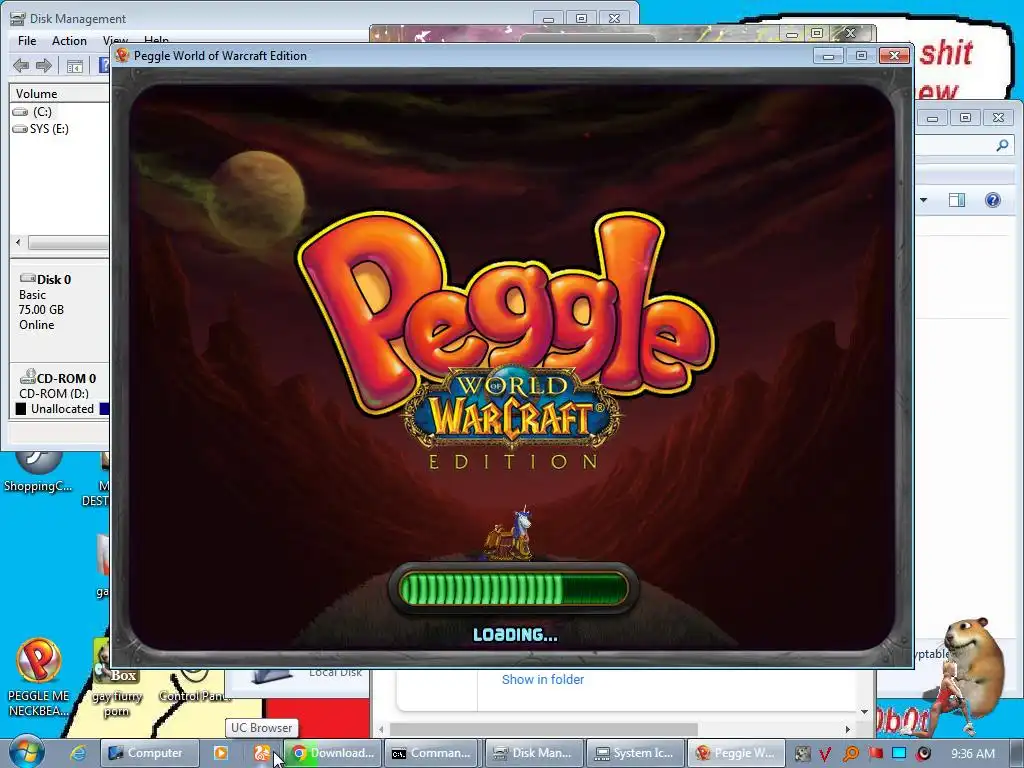Click the unicorn character above the loading bar
This screenshot has width=1024, height=768.
pyautogui.click(x=510, y=534)
